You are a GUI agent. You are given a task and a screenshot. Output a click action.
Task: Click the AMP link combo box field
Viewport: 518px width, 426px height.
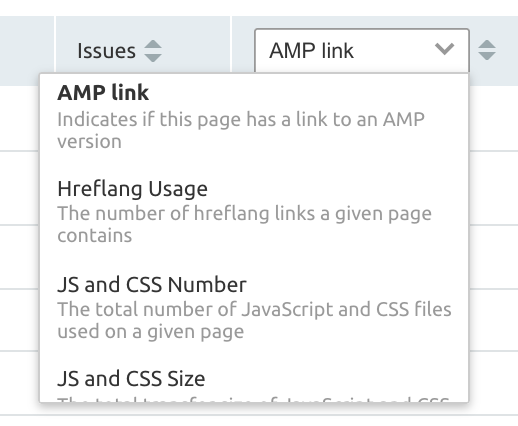point(362,50)
